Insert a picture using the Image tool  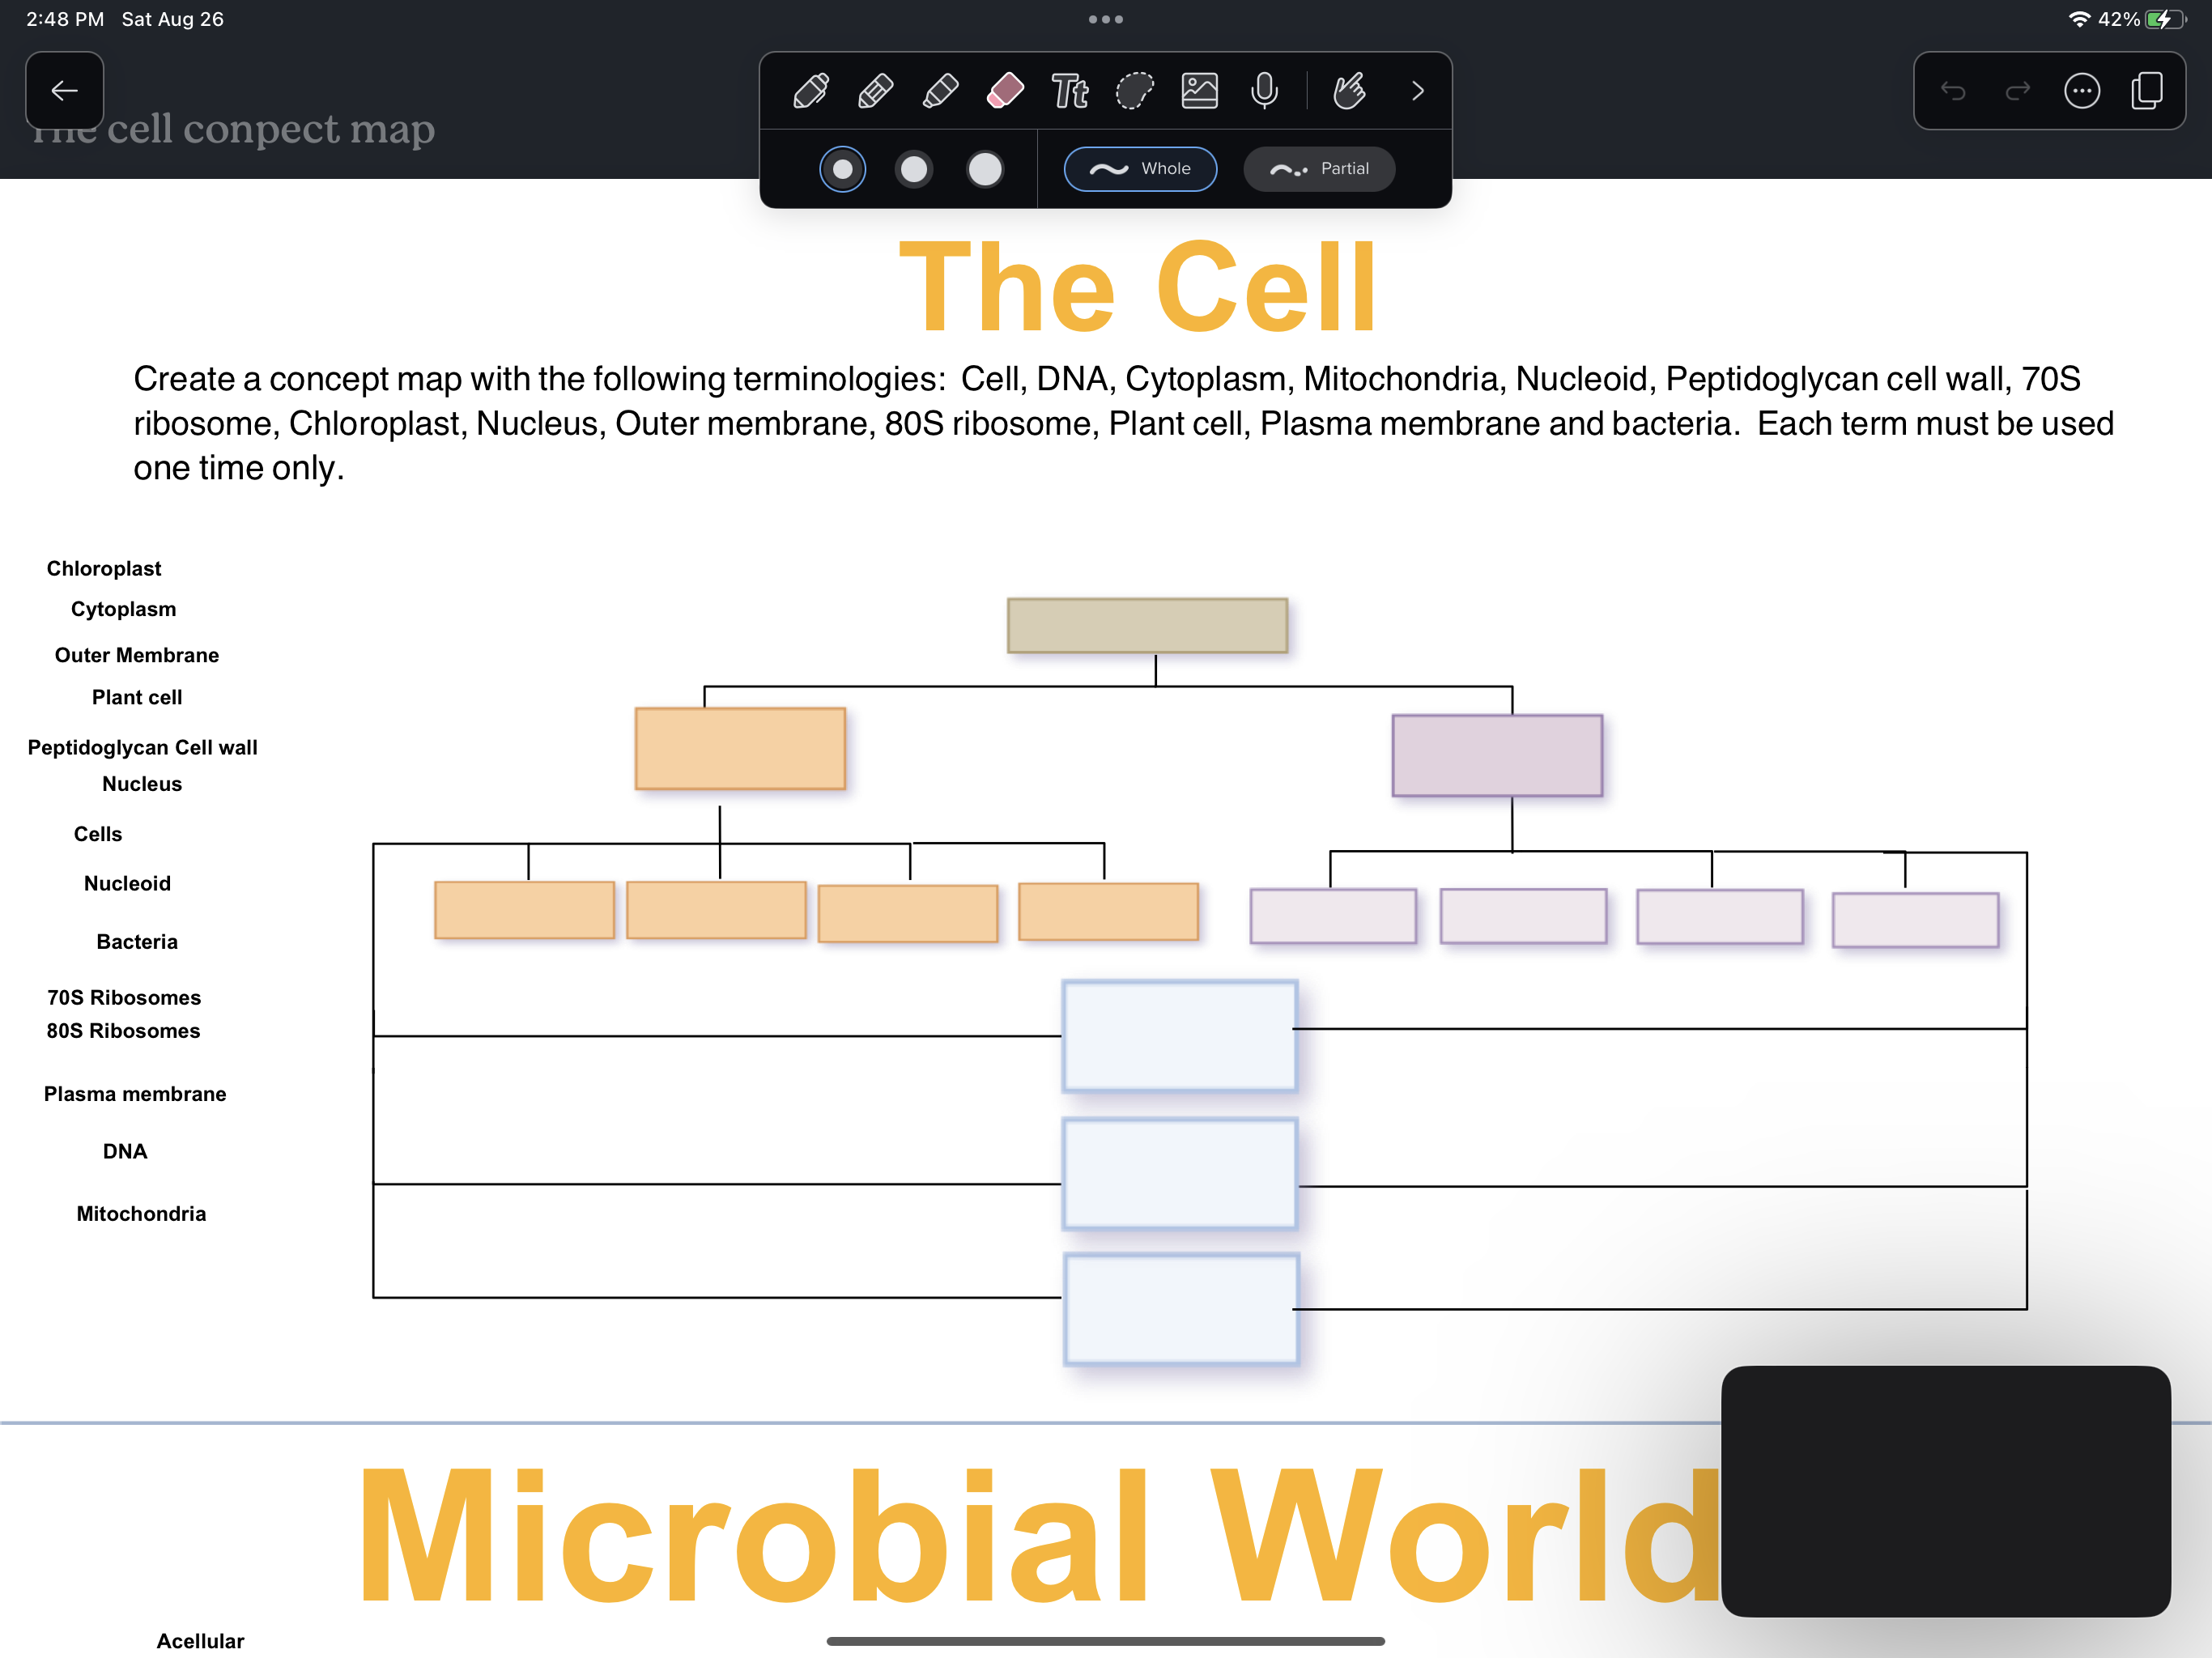[1201, 91]
